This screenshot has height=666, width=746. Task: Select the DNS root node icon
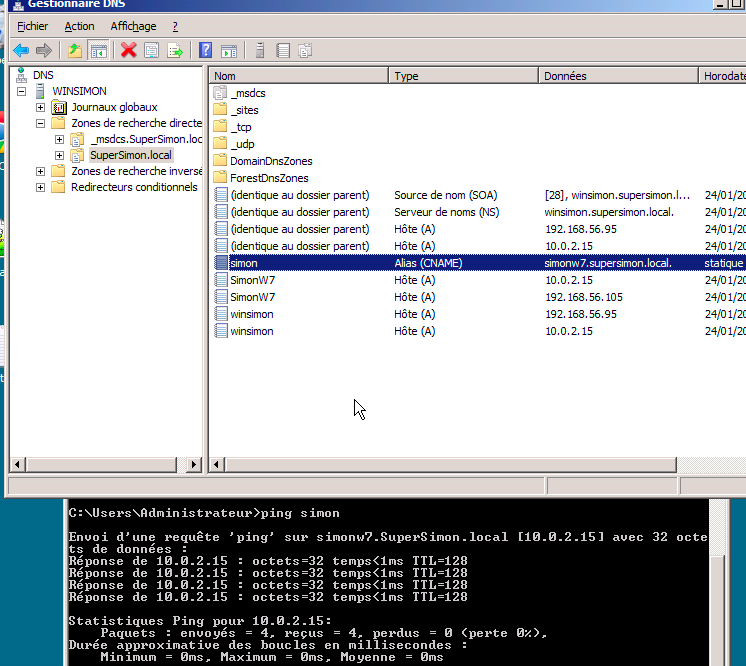[21, 75]
